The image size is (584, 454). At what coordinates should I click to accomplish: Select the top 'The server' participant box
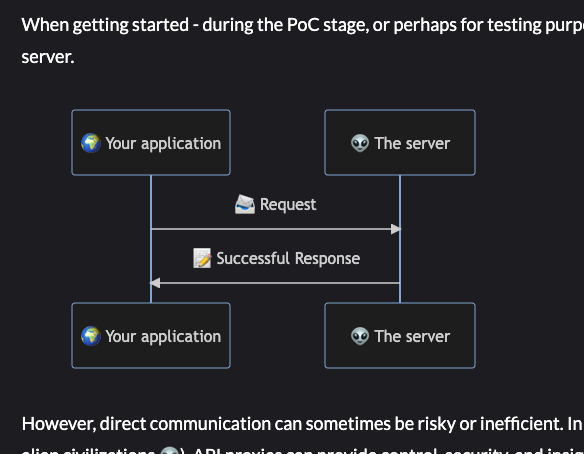[x=400, y=142]
